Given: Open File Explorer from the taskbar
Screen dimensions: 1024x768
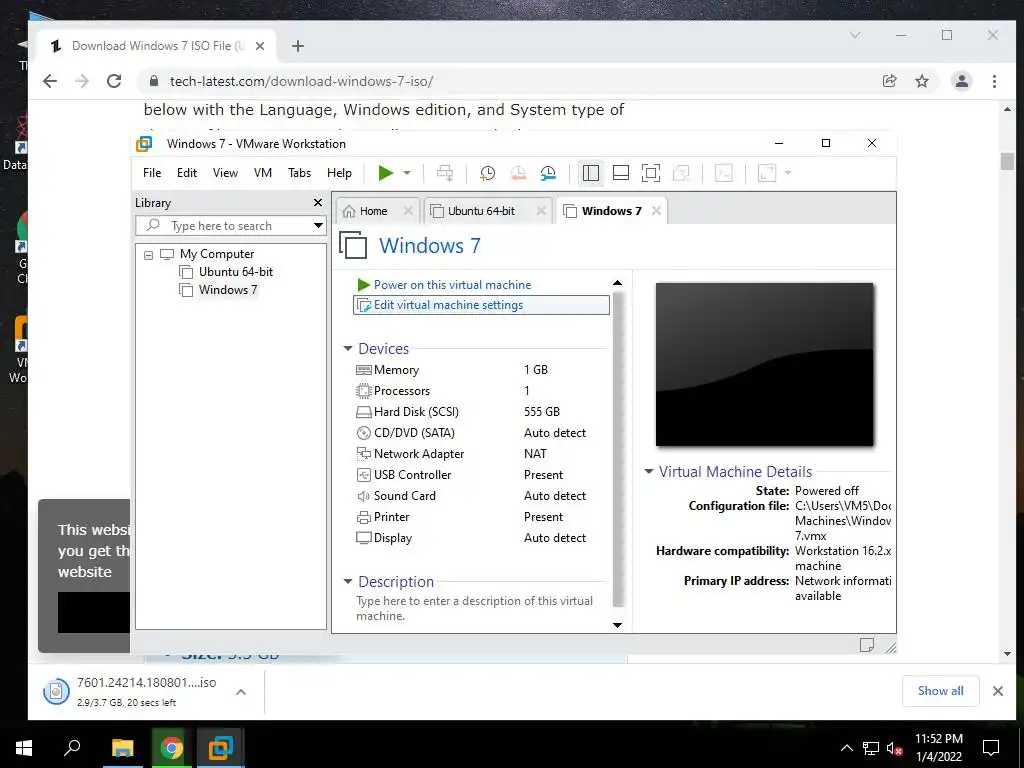Looking at the screenshot, I should [122, 748].
